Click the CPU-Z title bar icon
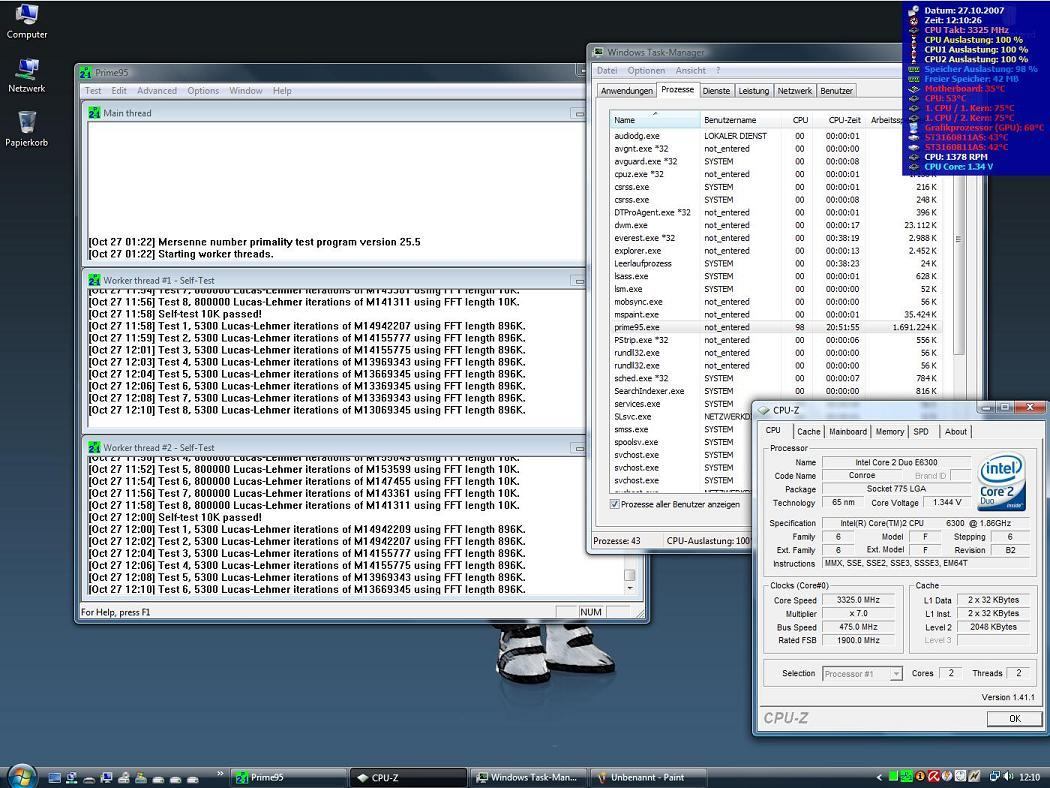Screen dimensions: 1050x788 click(x=763, y=410)
